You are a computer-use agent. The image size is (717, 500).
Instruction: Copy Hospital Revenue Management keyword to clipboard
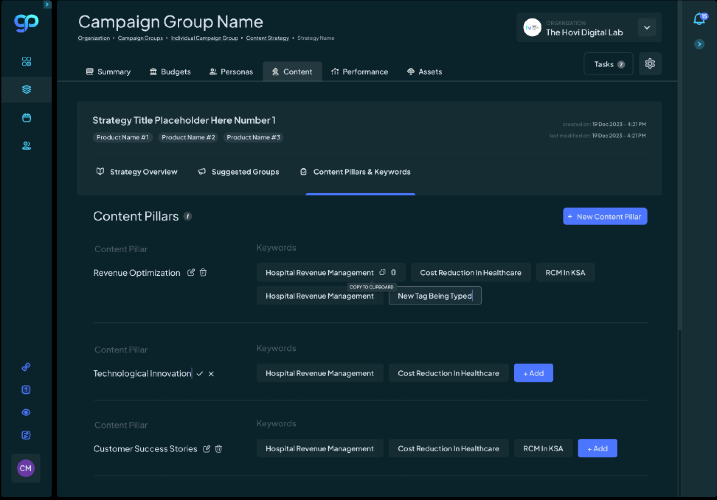coord(382,272)
